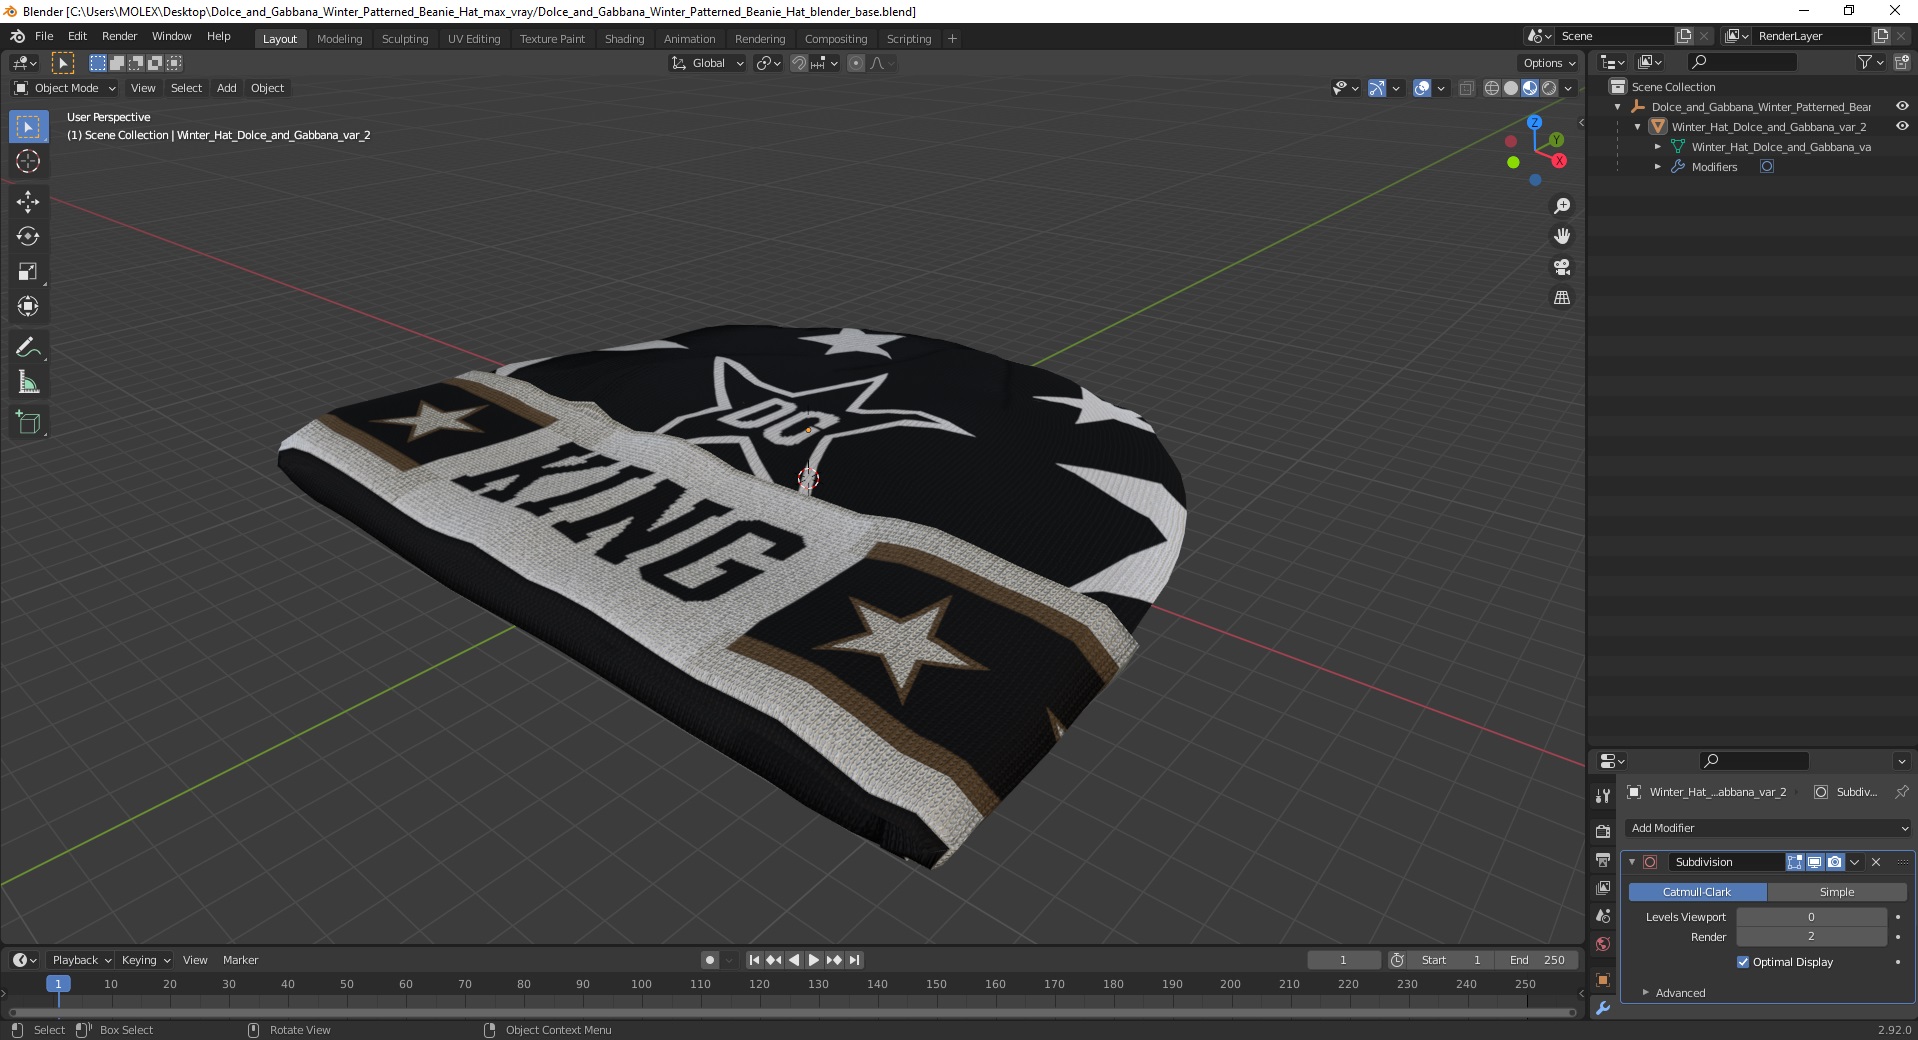Viewport: 1918px width, 1040px height.
Task: Open the Options dropdown
Action: [x=1549, y=63]
